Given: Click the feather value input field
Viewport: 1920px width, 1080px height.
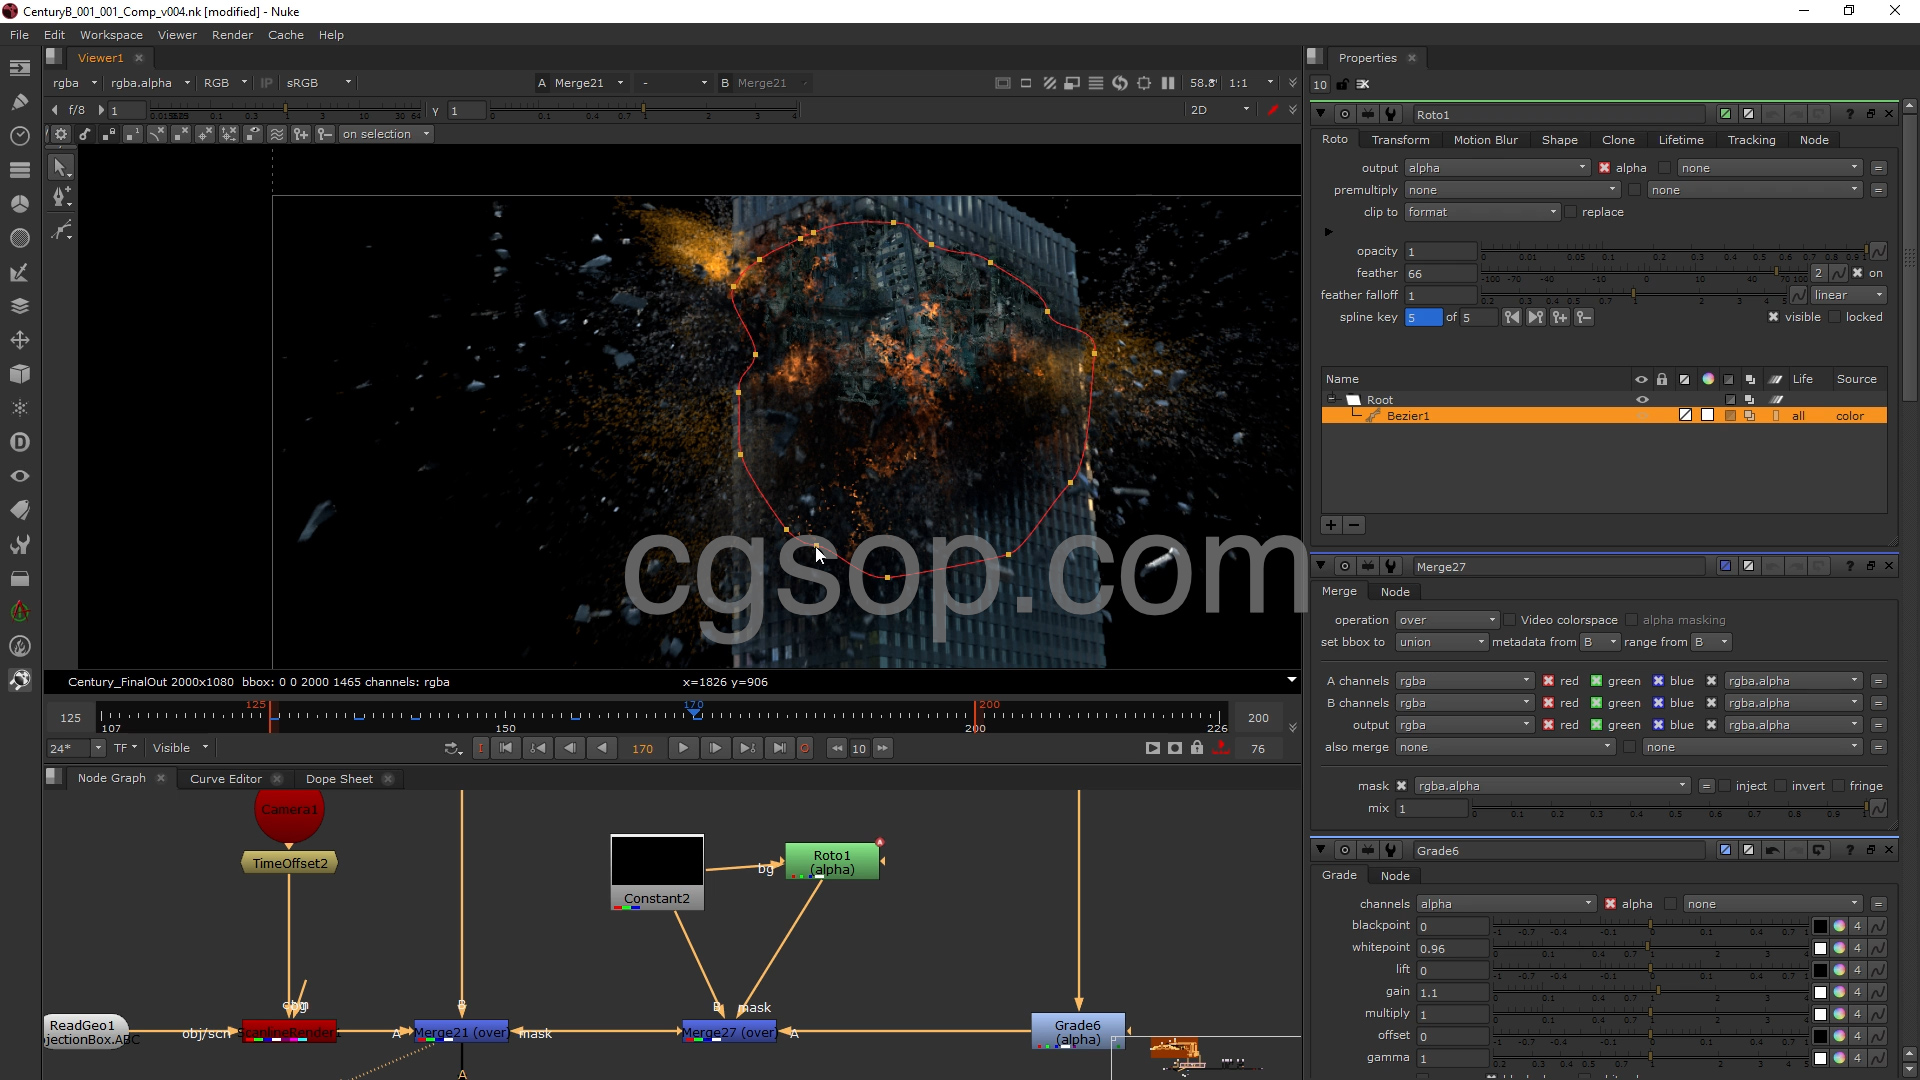Looking at the screenshot, I should tap(1440, 273).
